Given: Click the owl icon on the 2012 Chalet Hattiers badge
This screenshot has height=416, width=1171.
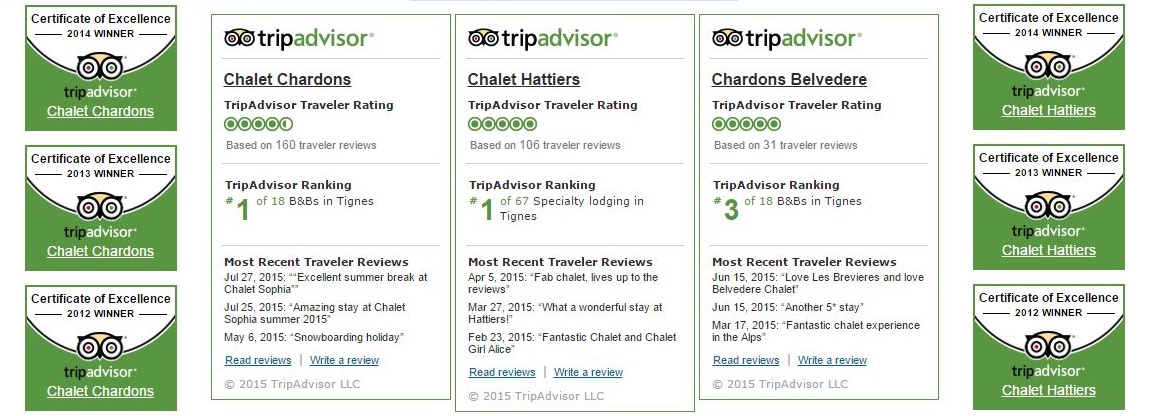Looking at the screenshot, I should coord(1049,346).
